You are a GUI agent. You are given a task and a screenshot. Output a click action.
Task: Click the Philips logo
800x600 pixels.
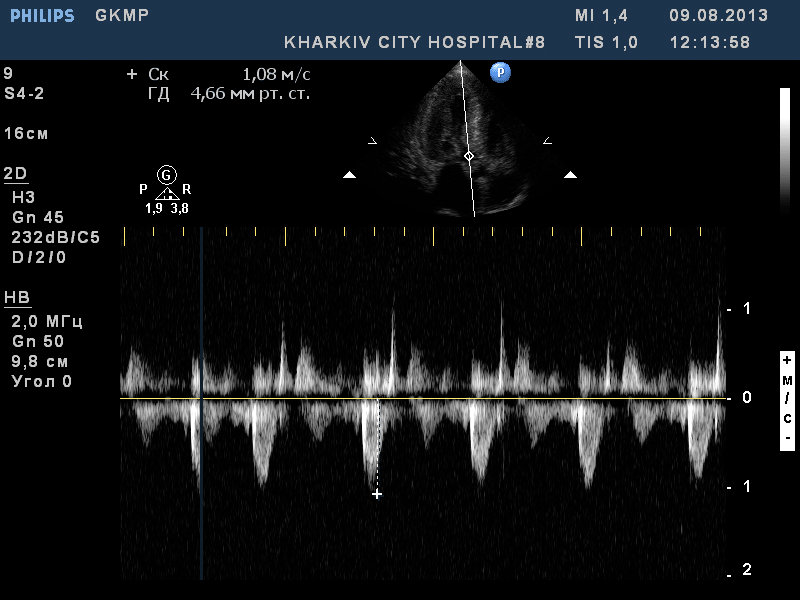click(x=42, y=16)
